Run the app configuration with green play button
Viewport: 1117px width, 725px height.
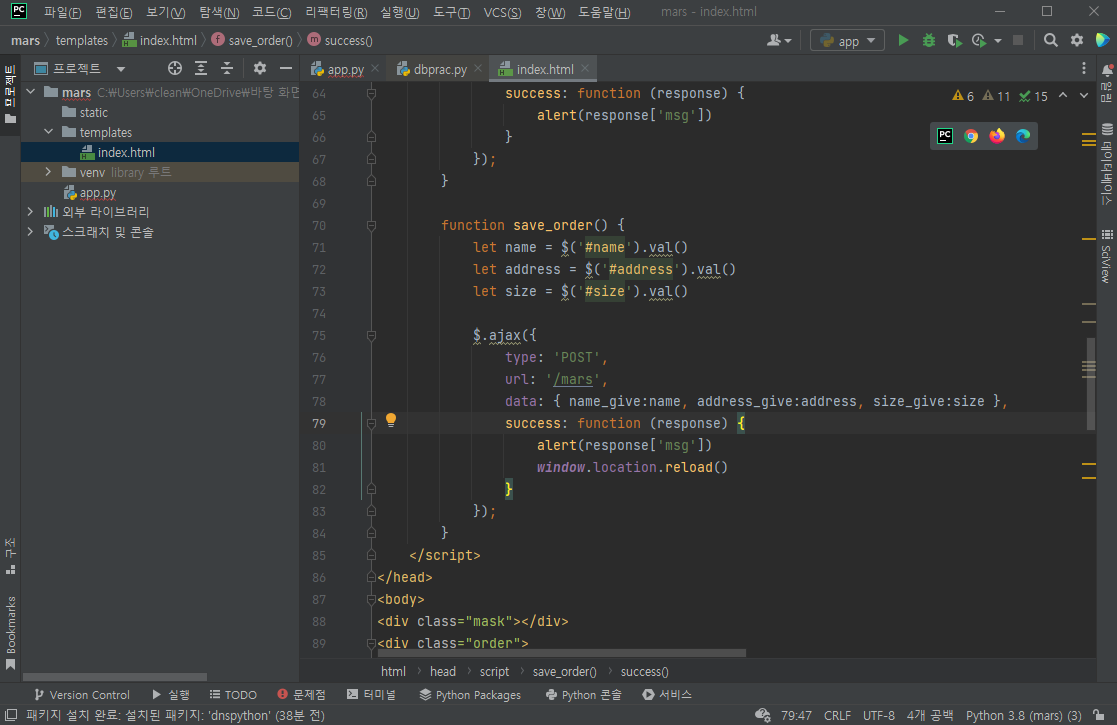click(x=903, y=41)
